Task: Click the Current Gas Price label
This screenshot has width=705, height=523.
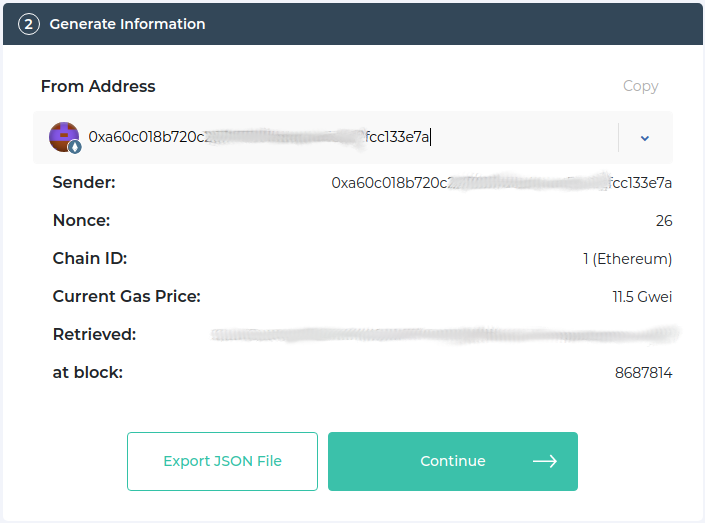Action: (x=127, y=296)
